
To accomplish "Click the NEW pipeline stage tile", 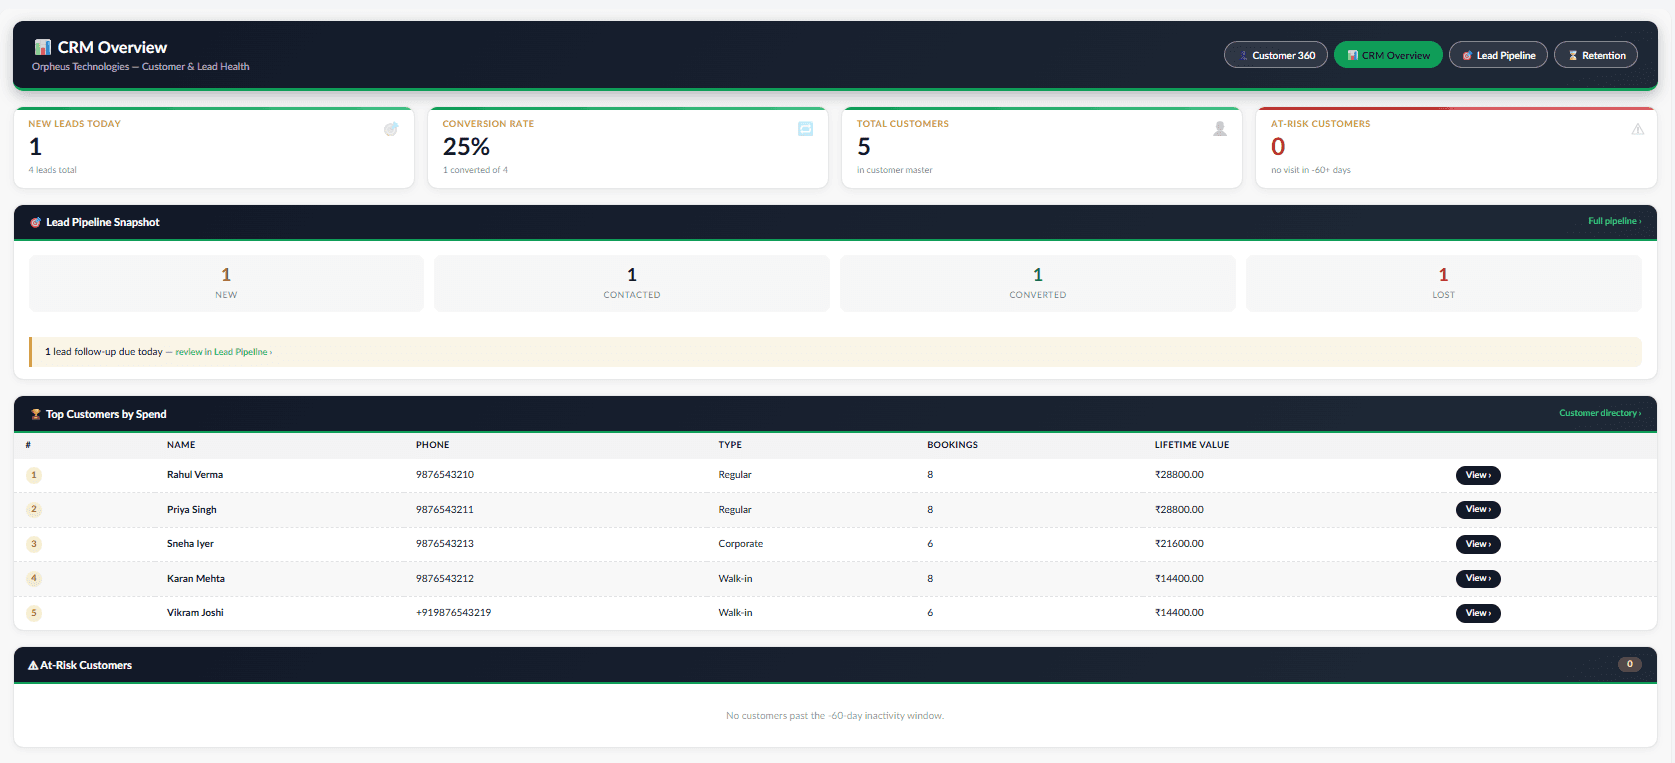I will (226, 283).
